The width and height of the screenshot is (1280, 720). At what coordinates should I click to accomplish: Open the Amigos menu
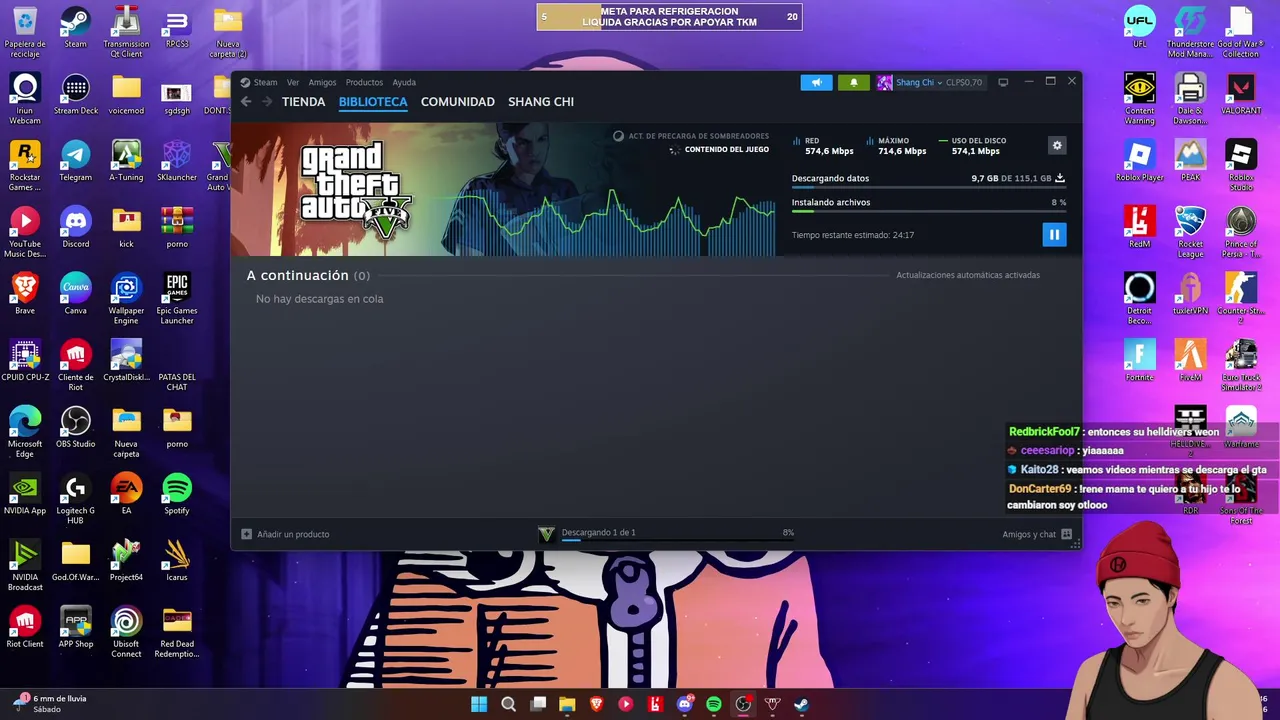(x=322, y=83)
